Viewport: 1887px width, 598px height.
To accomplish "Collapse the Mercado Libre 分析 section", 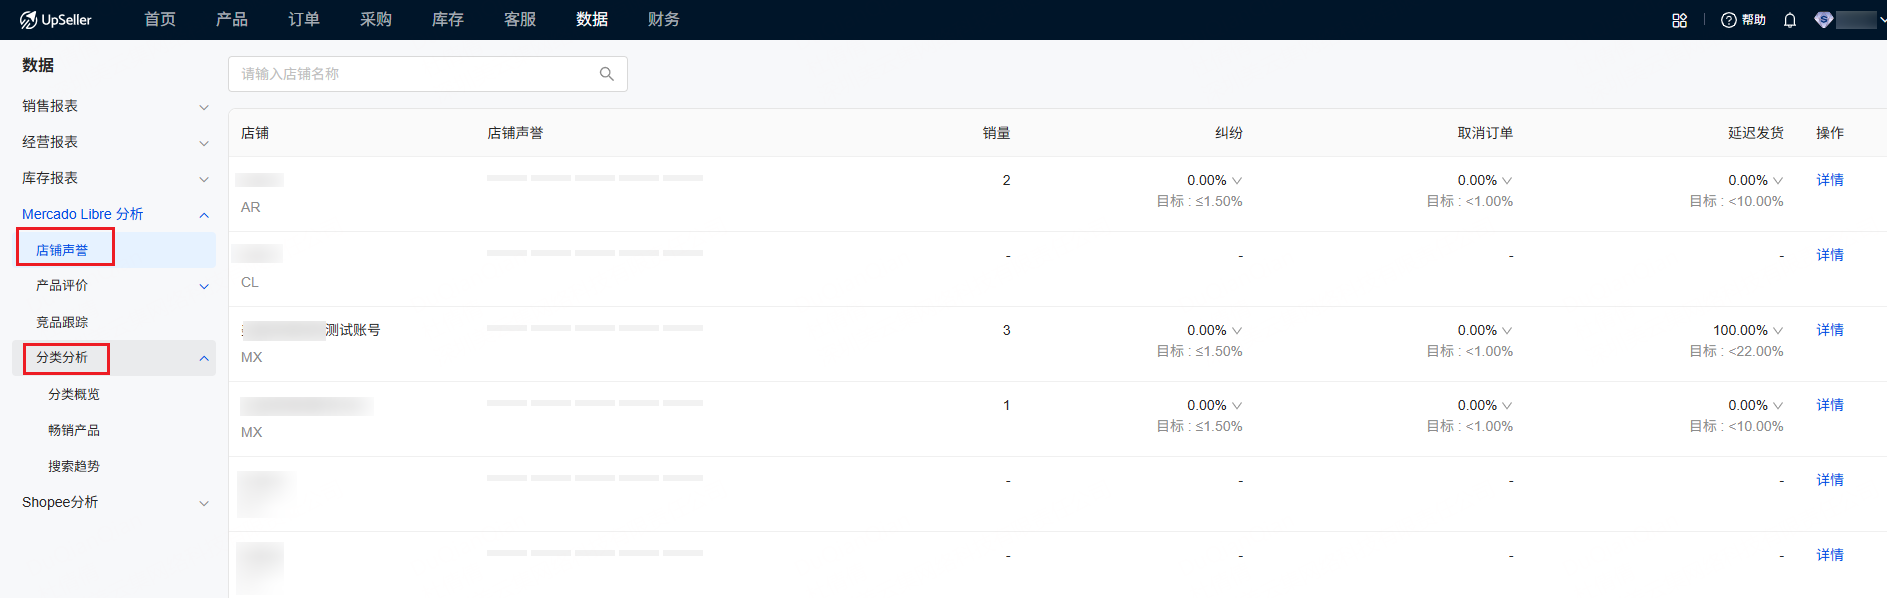I will [x=204, y=215].
